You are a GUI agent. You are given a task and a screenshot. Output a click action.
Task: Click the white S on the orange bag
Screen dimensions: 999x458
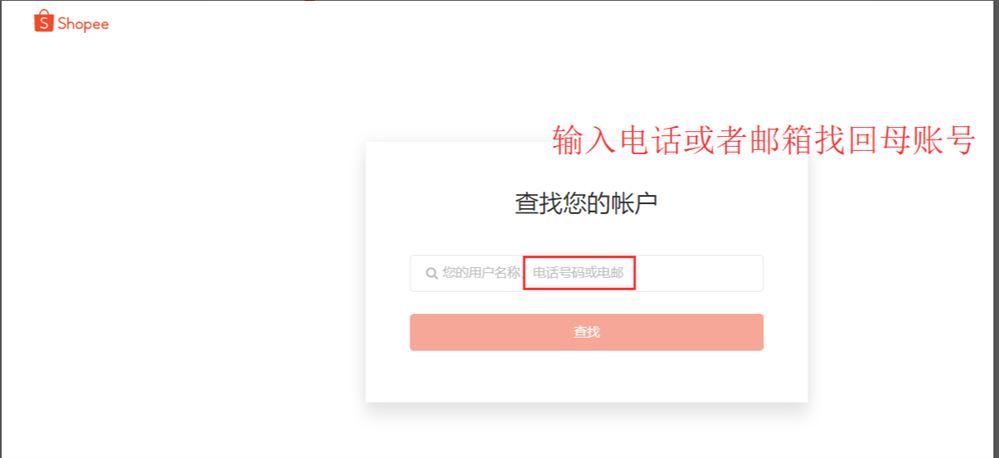[x=44, y=24]
